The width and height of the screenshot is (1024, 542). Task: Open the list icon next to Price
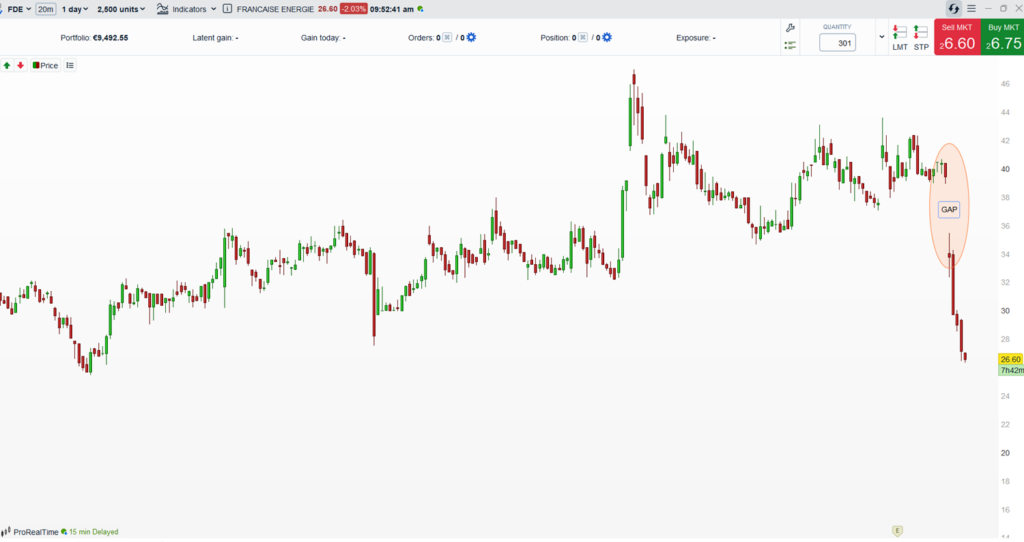70,65
